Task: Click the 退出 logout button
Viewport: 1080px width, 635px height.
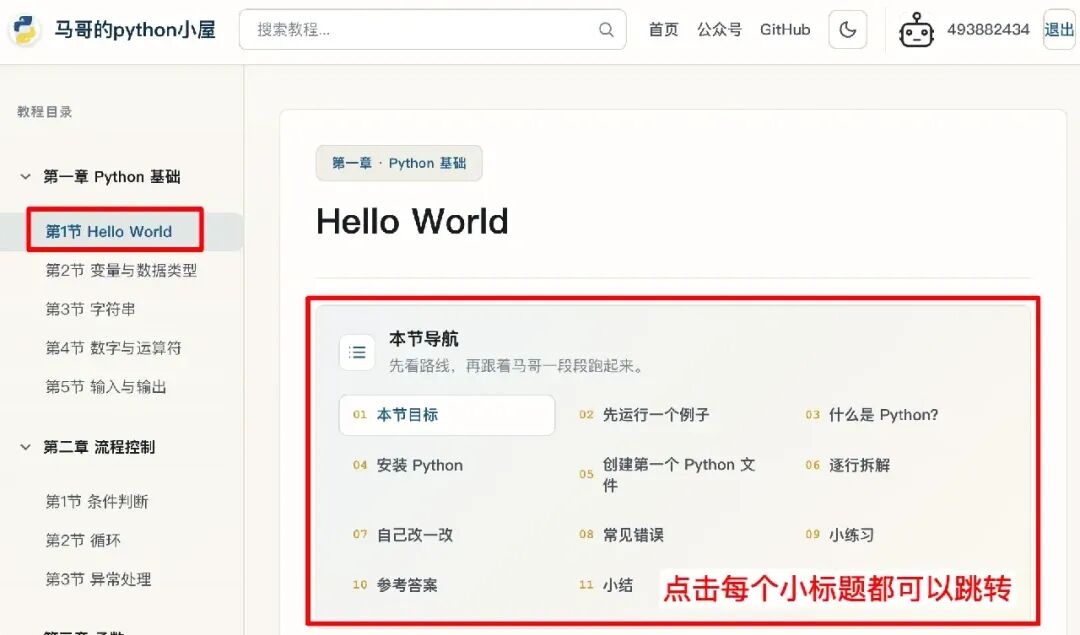Action: pos(1059,30)
